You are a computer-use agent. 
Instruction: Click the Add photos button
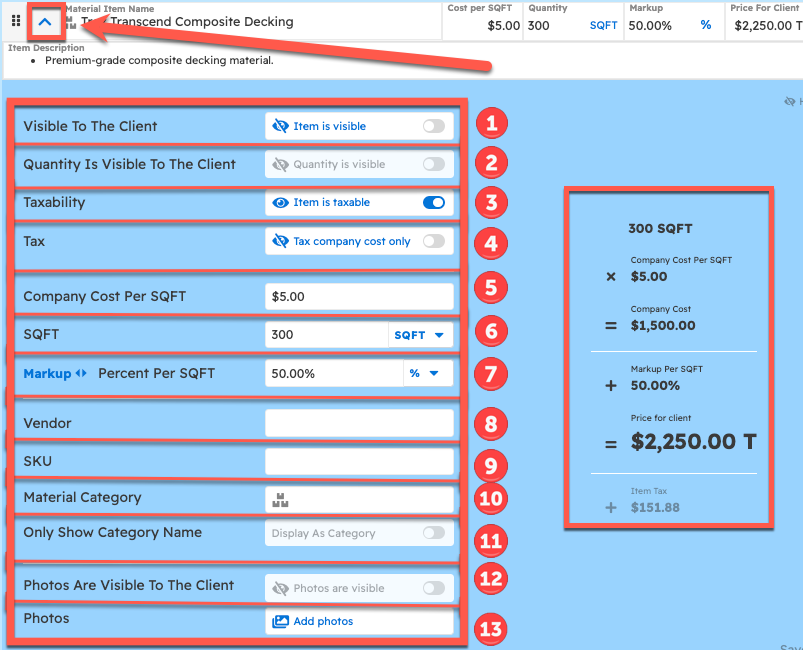tap(322, 622)
